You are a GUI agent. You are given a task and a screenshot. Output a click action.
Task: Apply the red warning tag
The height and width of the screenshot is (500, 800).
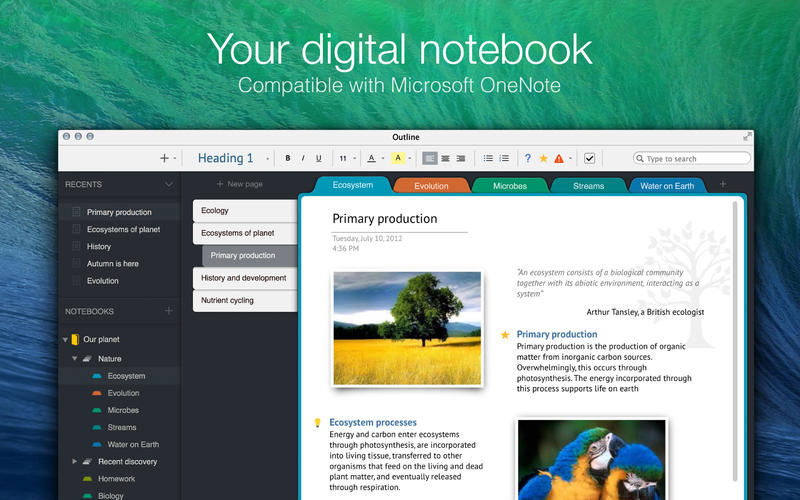(x=559, y=159)
